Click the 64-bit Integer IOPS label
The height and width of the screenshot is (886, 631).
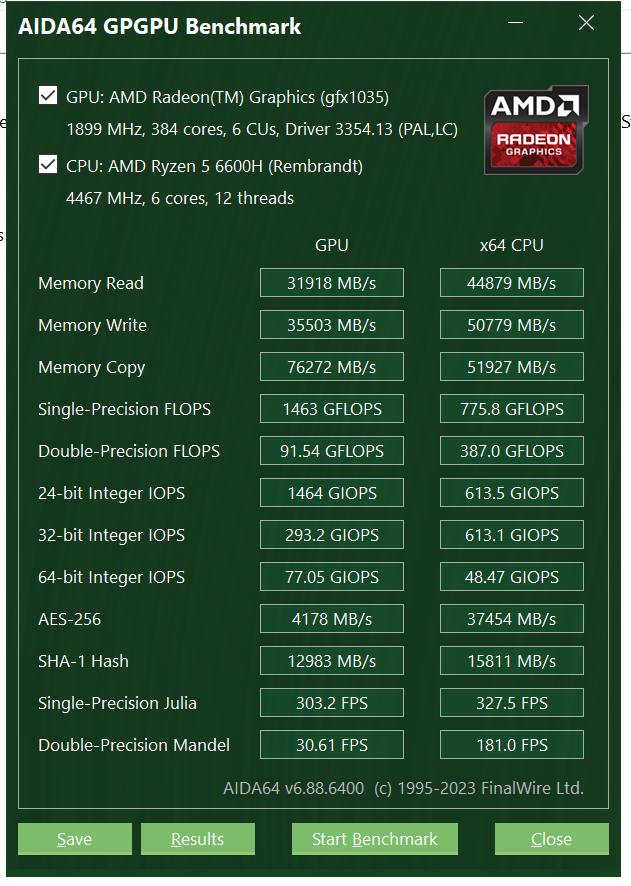pos(111,577)
